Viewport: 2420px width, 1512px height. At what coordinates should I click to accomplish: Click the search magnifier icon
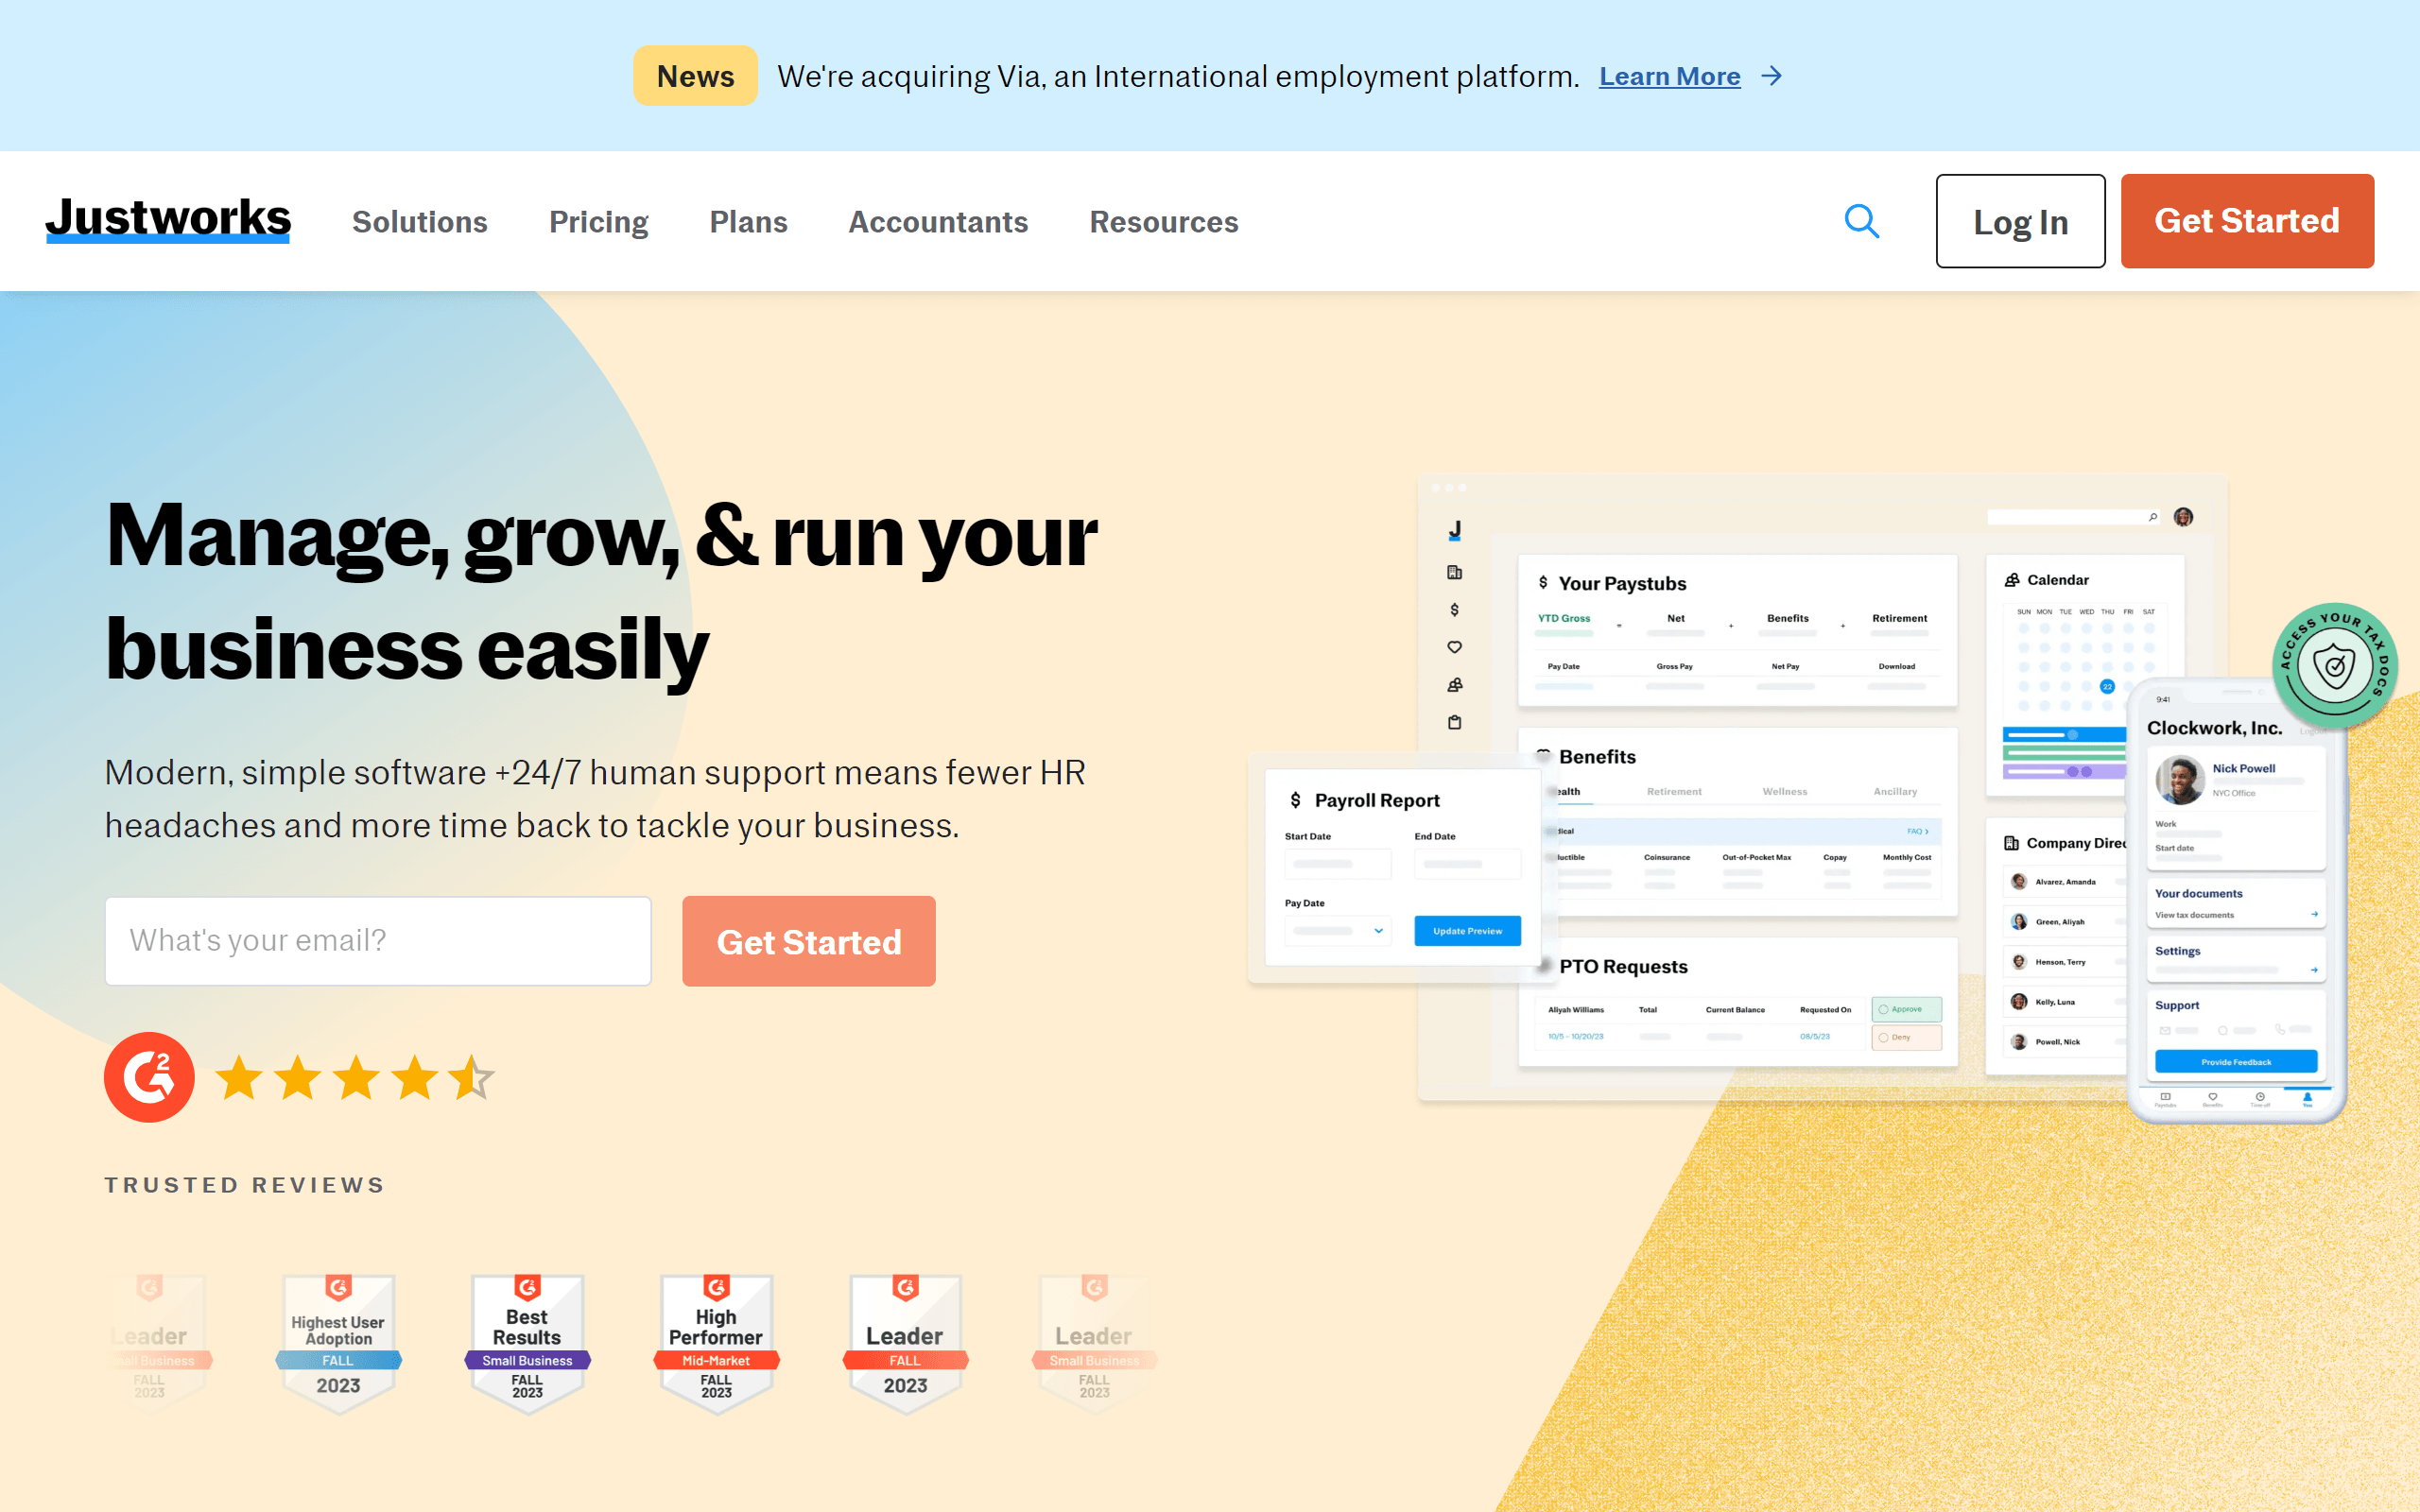point(1862,221)
